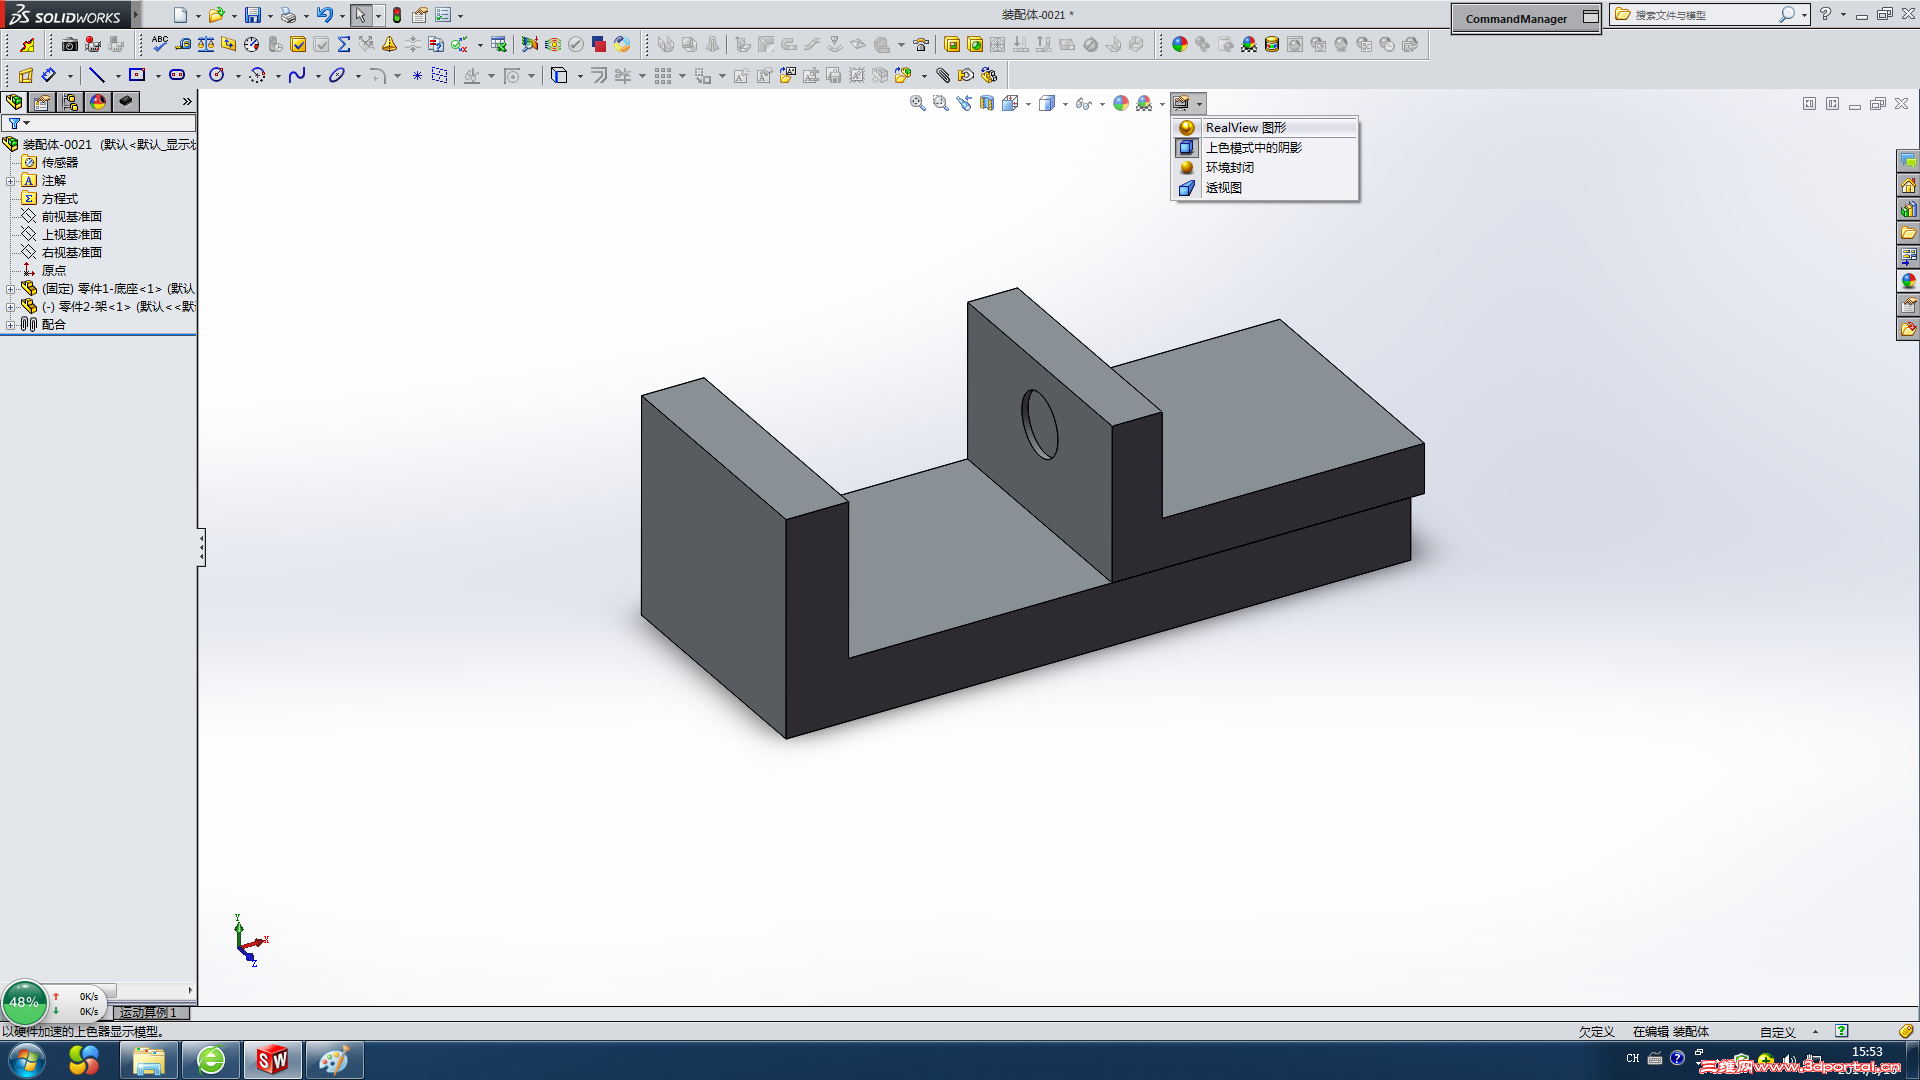This screenshot has width=1920, height=1080.
Task: Toggle RealView 图形 option
Action: [1245, 127]
